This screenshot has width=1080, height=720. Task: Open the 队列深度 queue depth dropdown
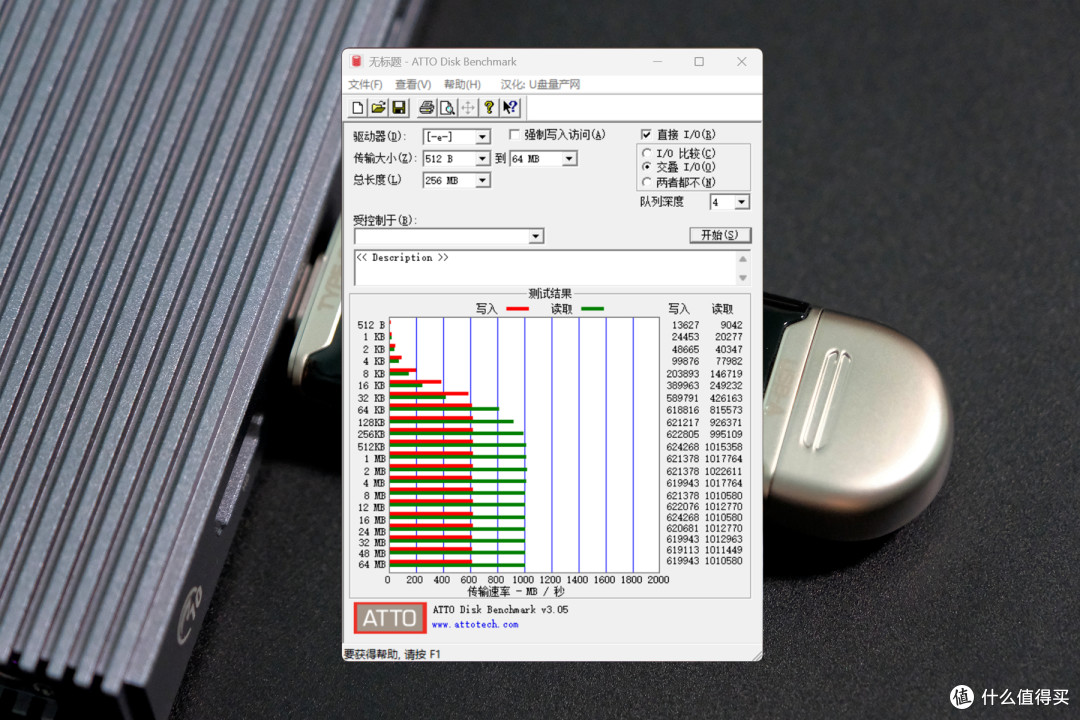coord(742,203)
